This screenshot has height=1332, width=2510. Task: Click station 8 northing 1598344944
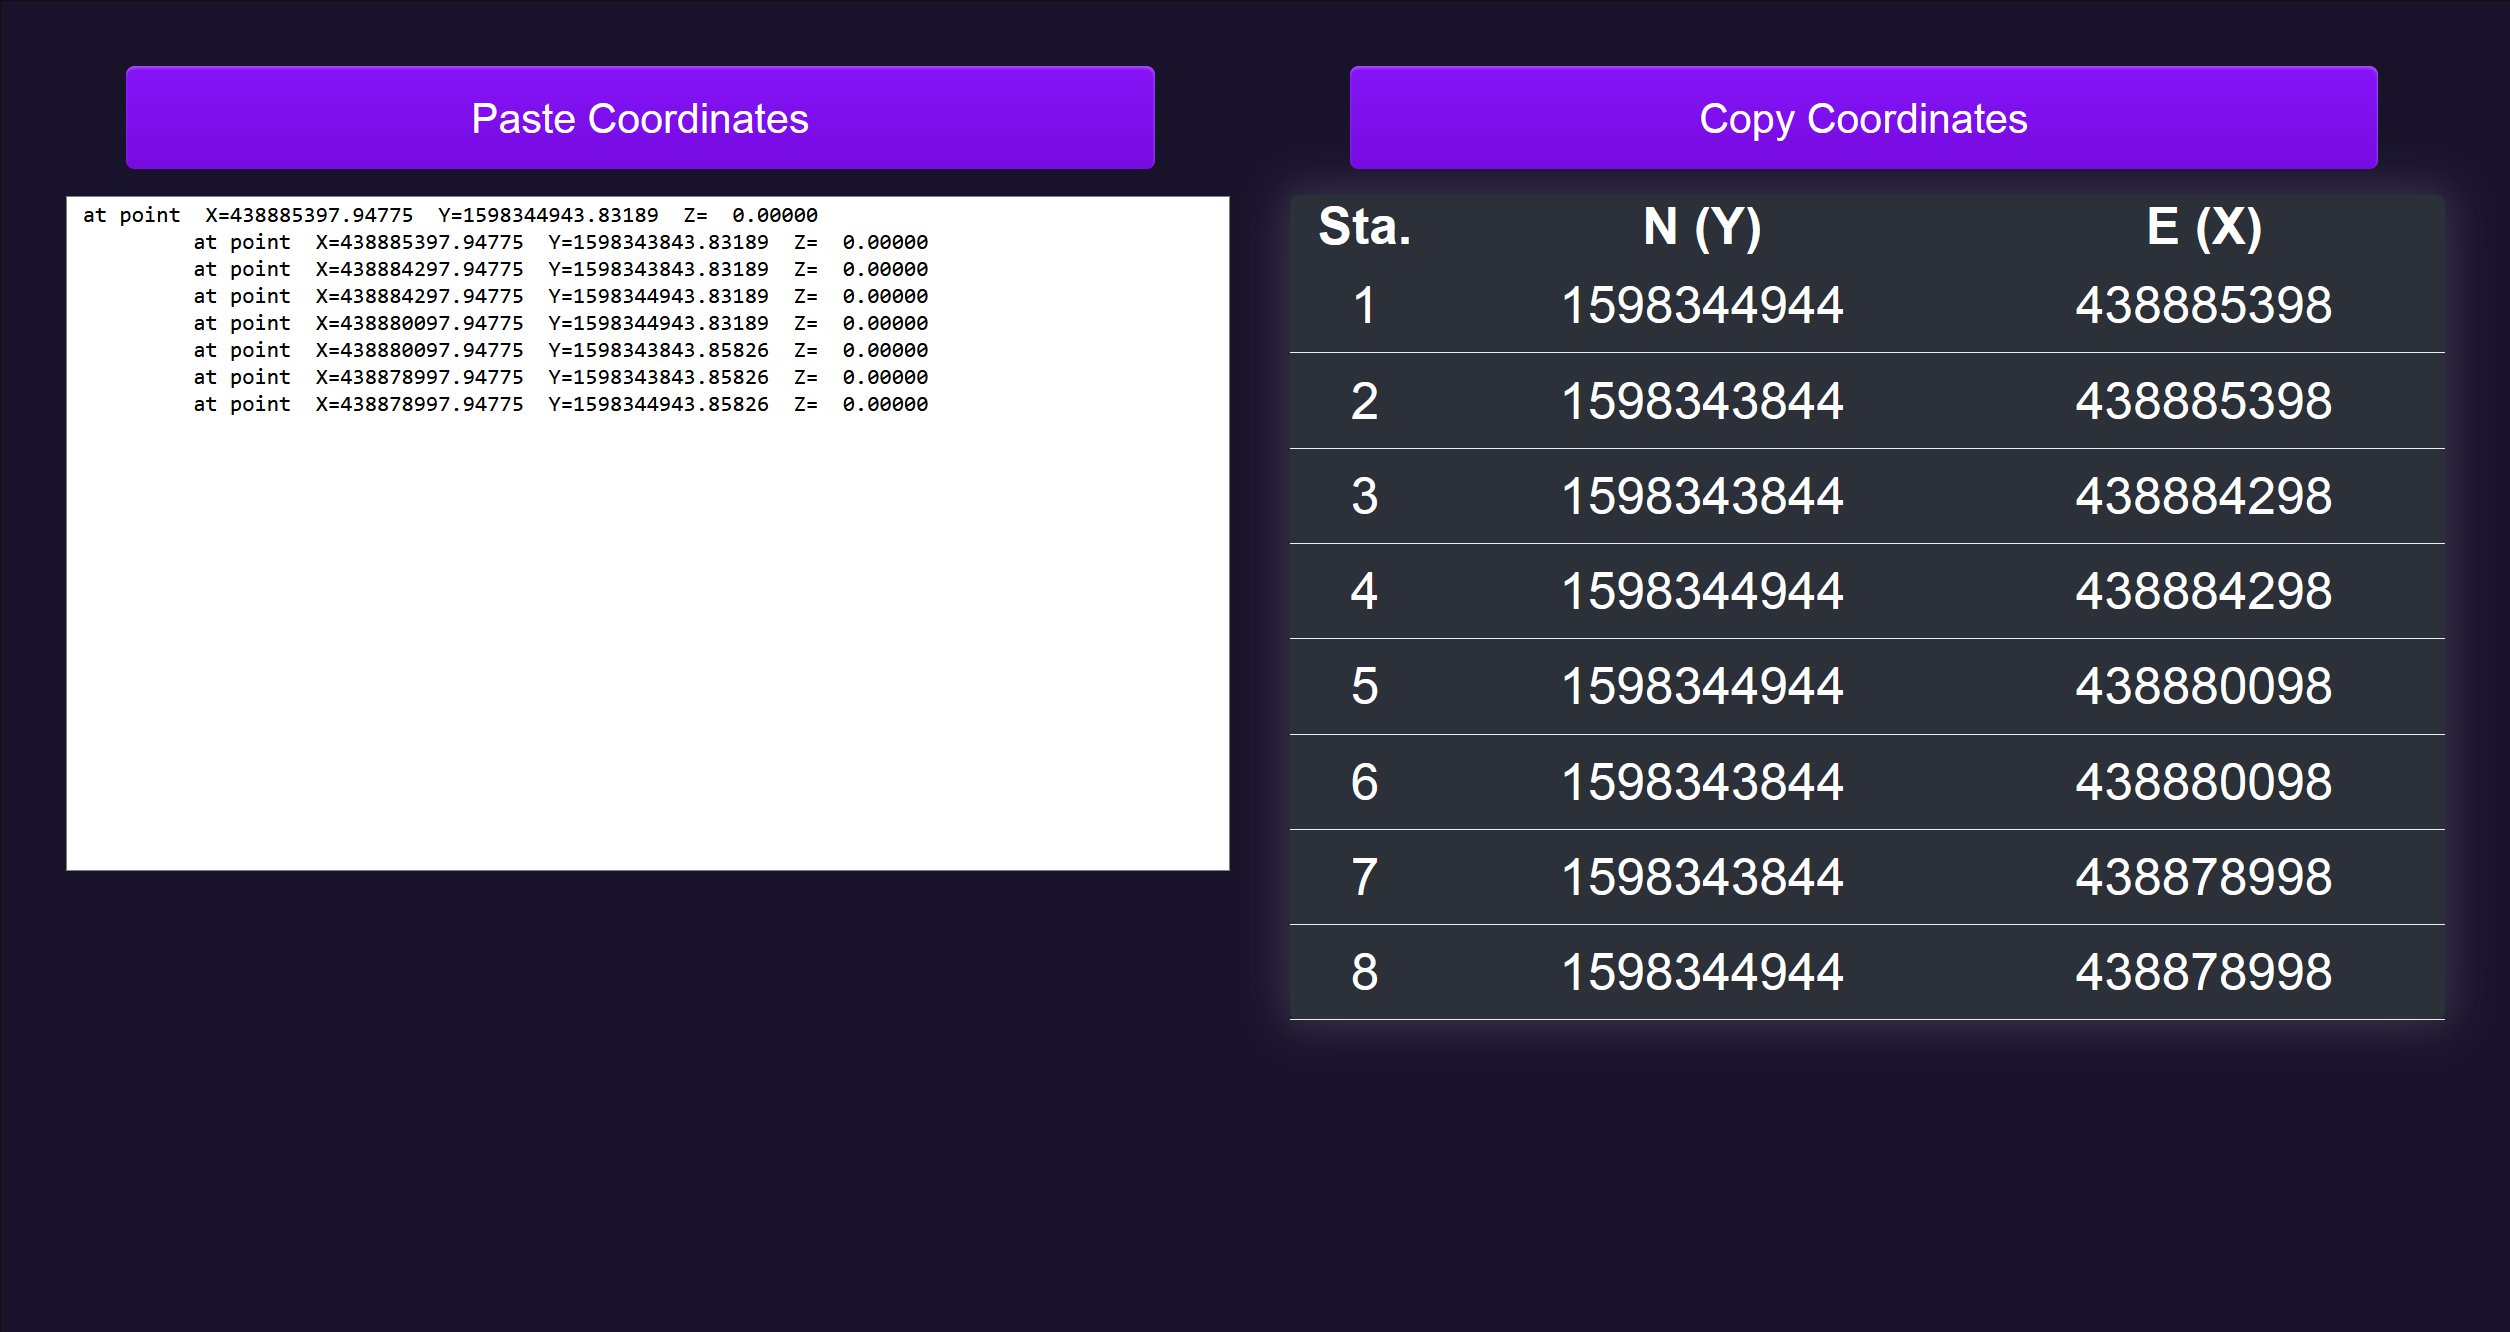(1702, 972)
